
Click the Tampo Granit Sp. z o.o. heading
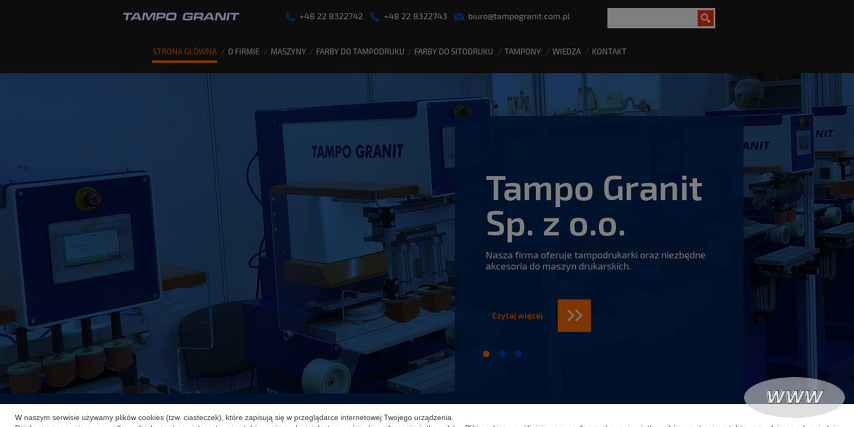[x=594, y=206]
